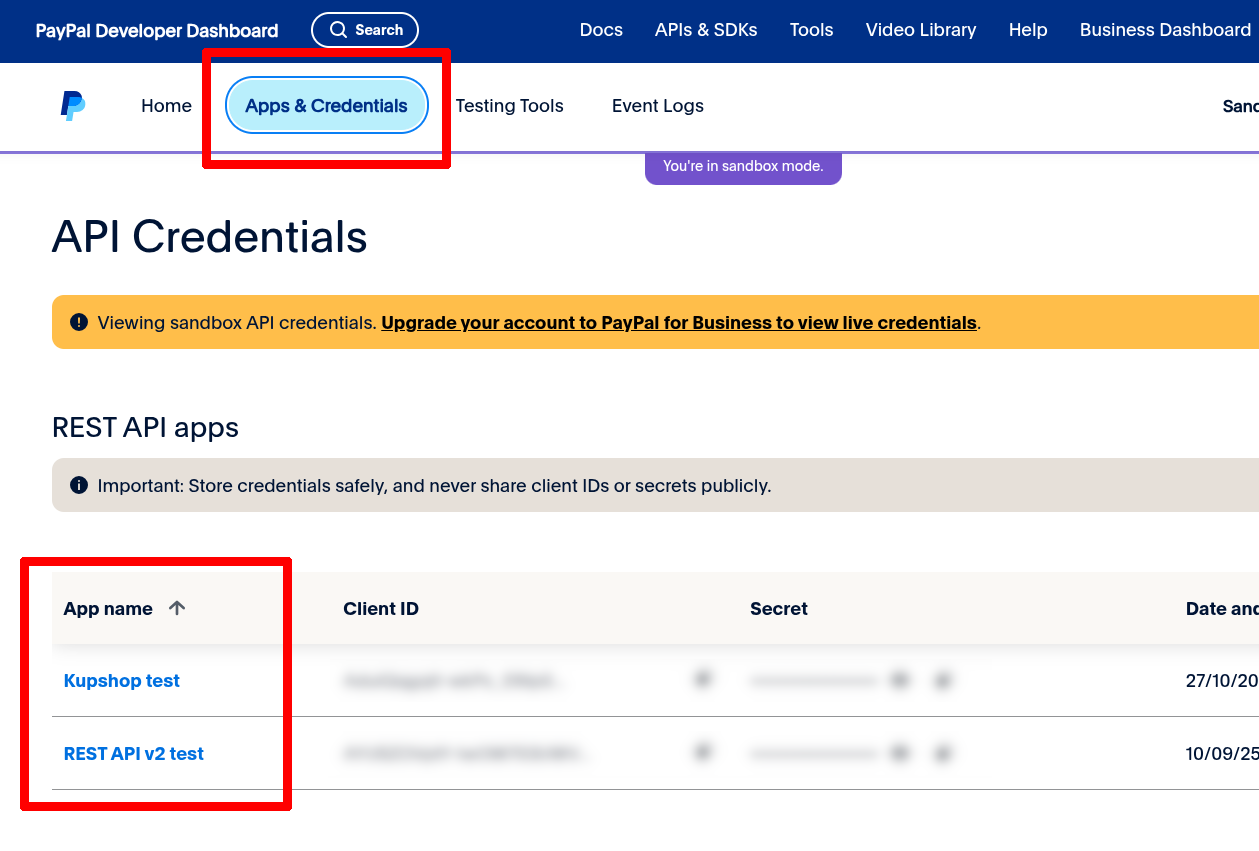Click the blurred Client ID value for REST API v2 test
This screenshot has width=1259, height=851.
point(466,754)
